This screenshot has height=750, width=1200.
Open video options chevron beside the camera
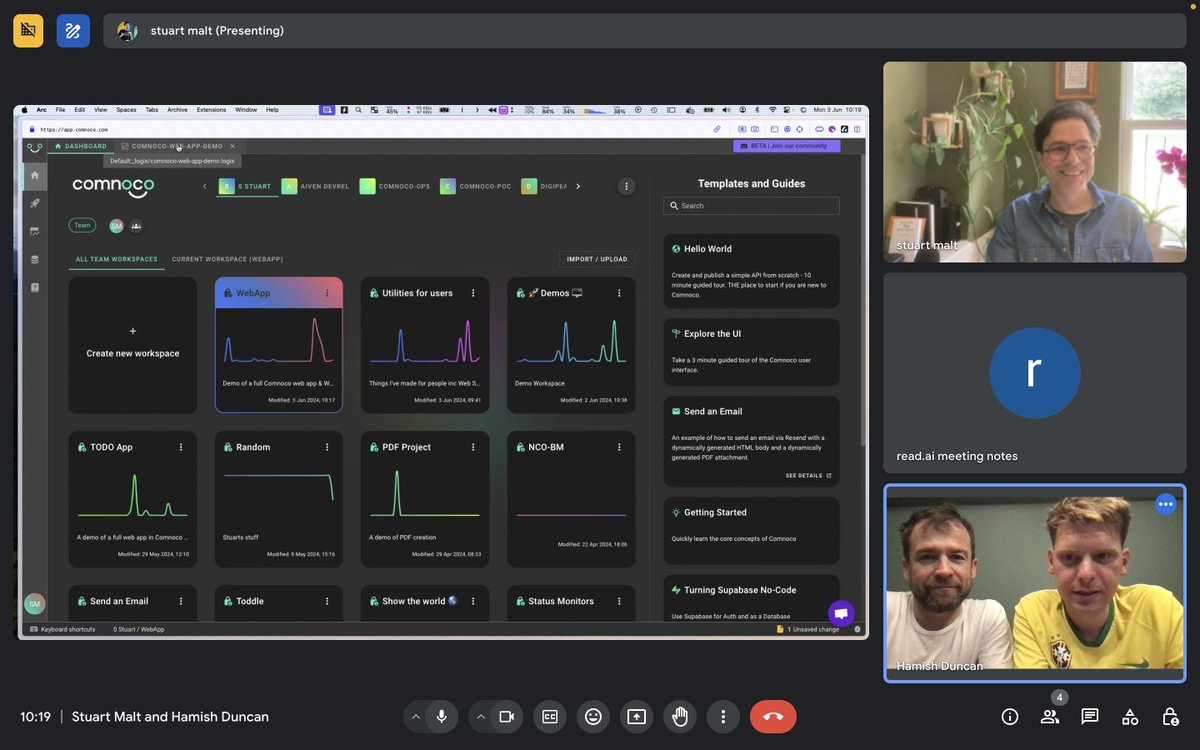click(x=481, y=716)
